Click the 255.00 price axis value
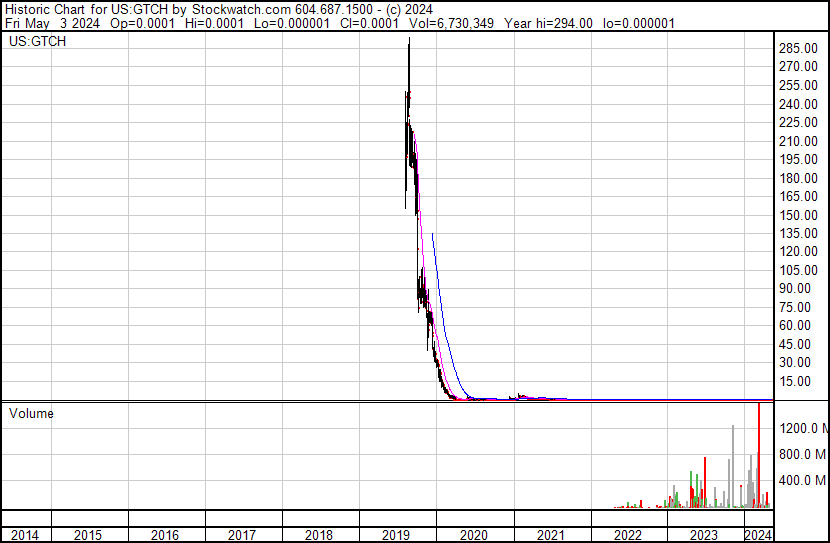This screenshot has width=830, height=543. point(798,85)
